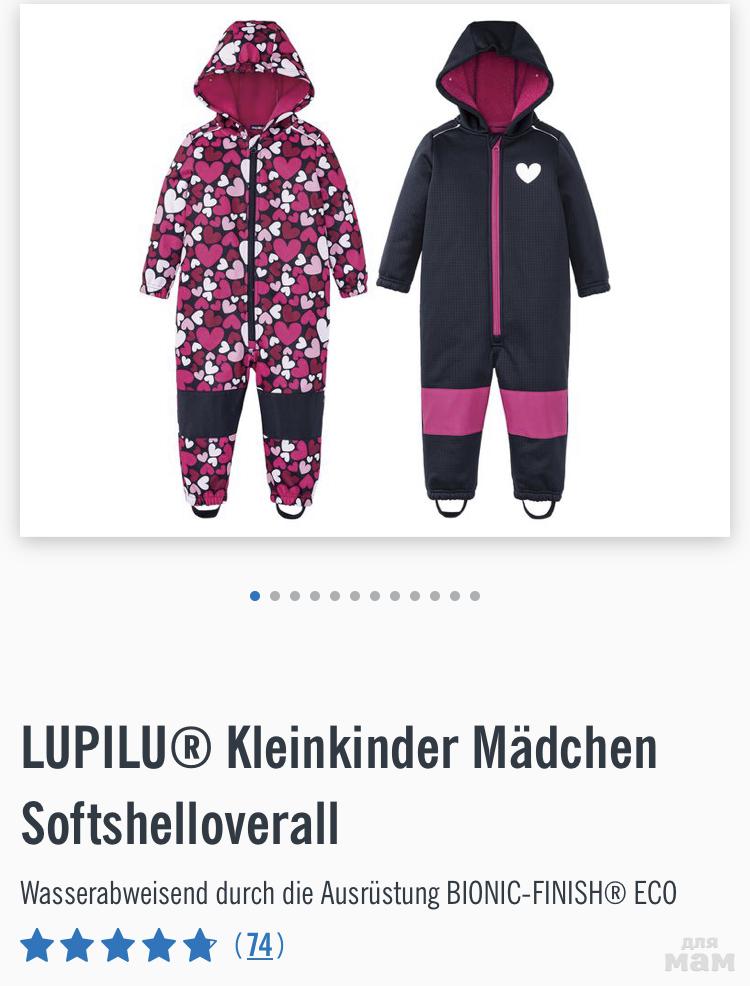Tap the heart-pattern overall product image
This screenshot has height=986, width=750.
pos(253,269)
